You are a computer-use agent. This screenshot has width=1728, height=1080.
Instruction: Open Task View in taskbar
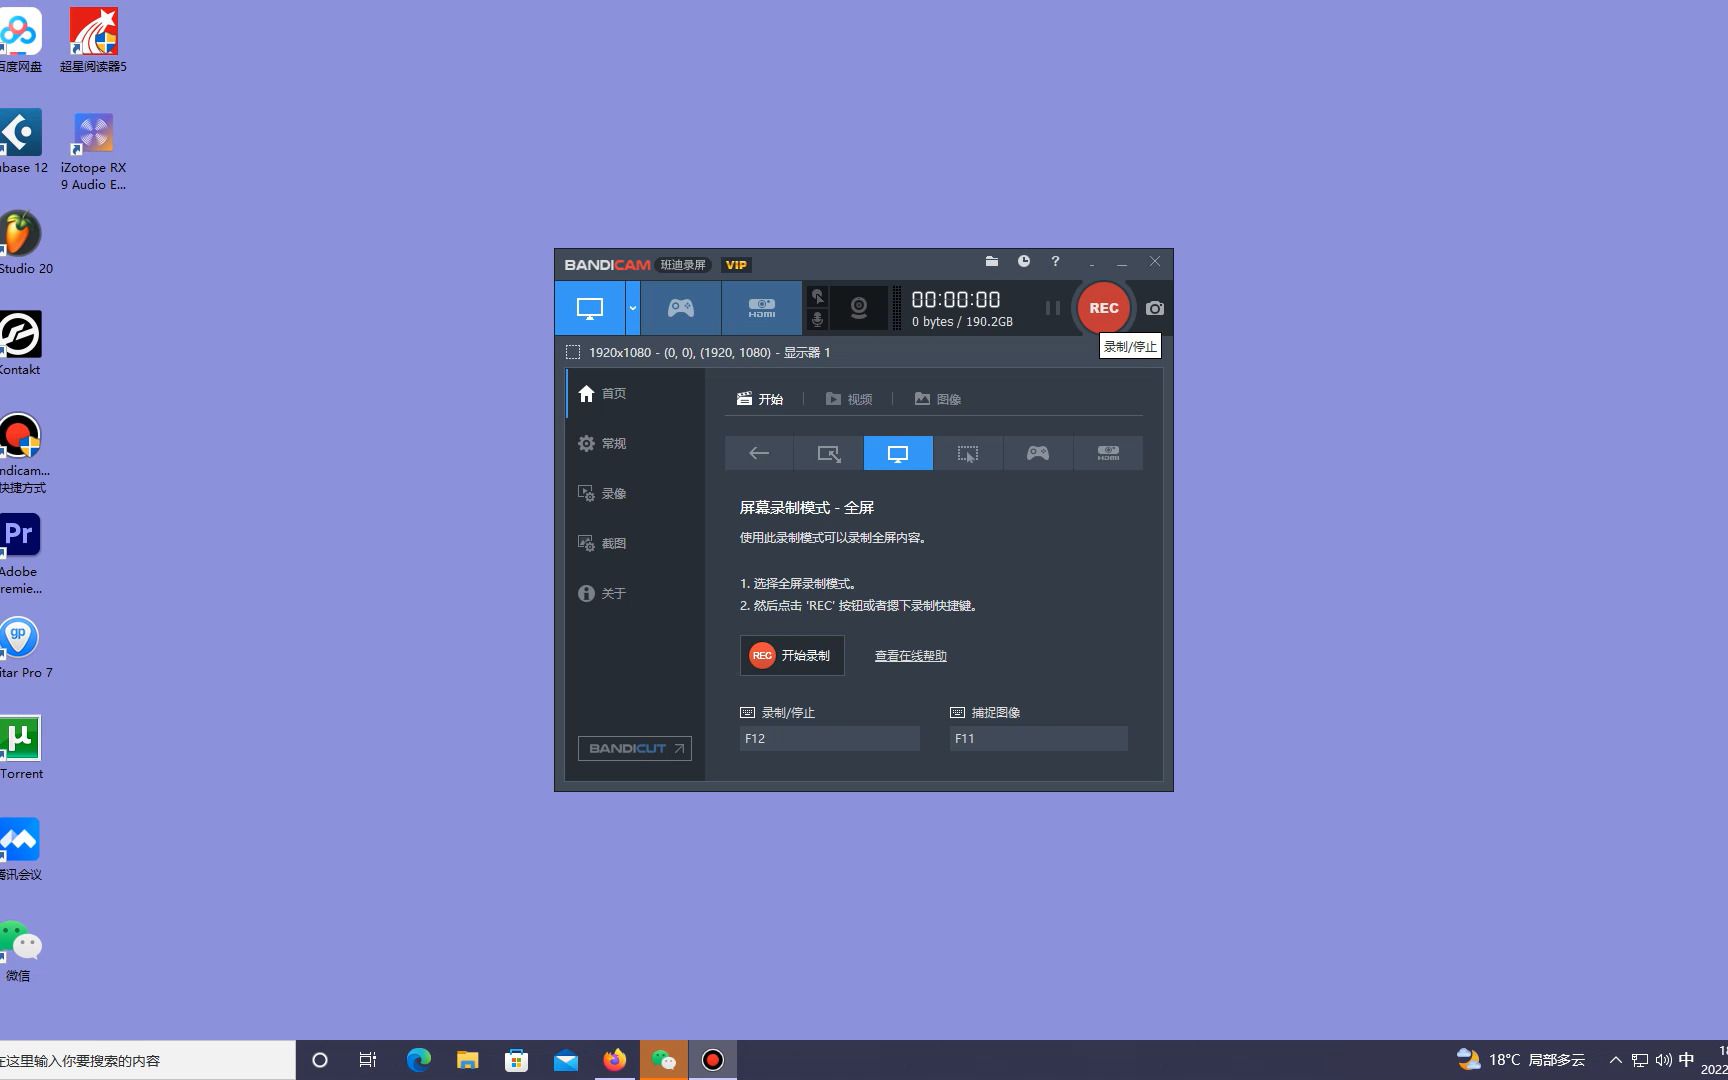point(368,1060)
